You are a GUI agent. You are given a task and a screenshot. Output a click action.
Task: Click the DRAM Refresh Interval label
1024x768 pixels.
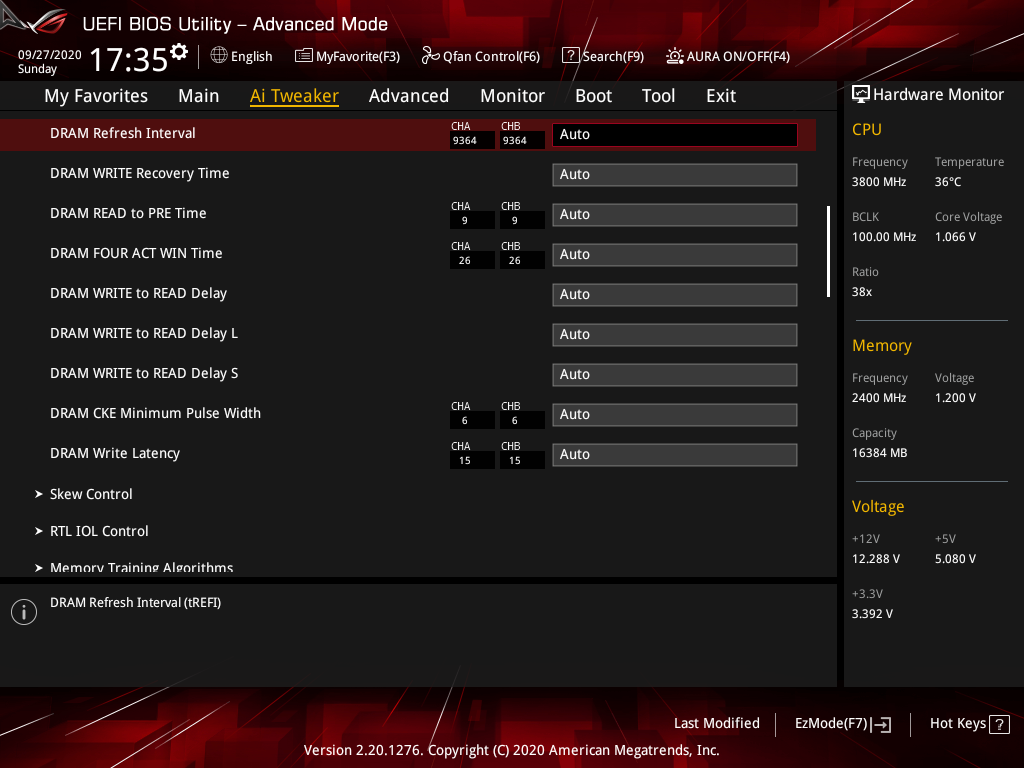[123, 133]
